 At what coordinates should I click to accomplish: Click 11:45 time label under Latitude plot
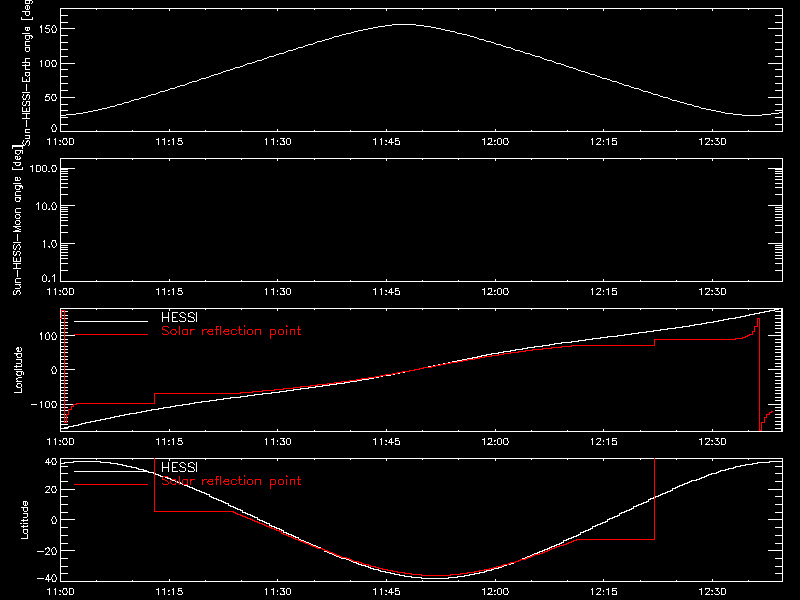(386, 592)
